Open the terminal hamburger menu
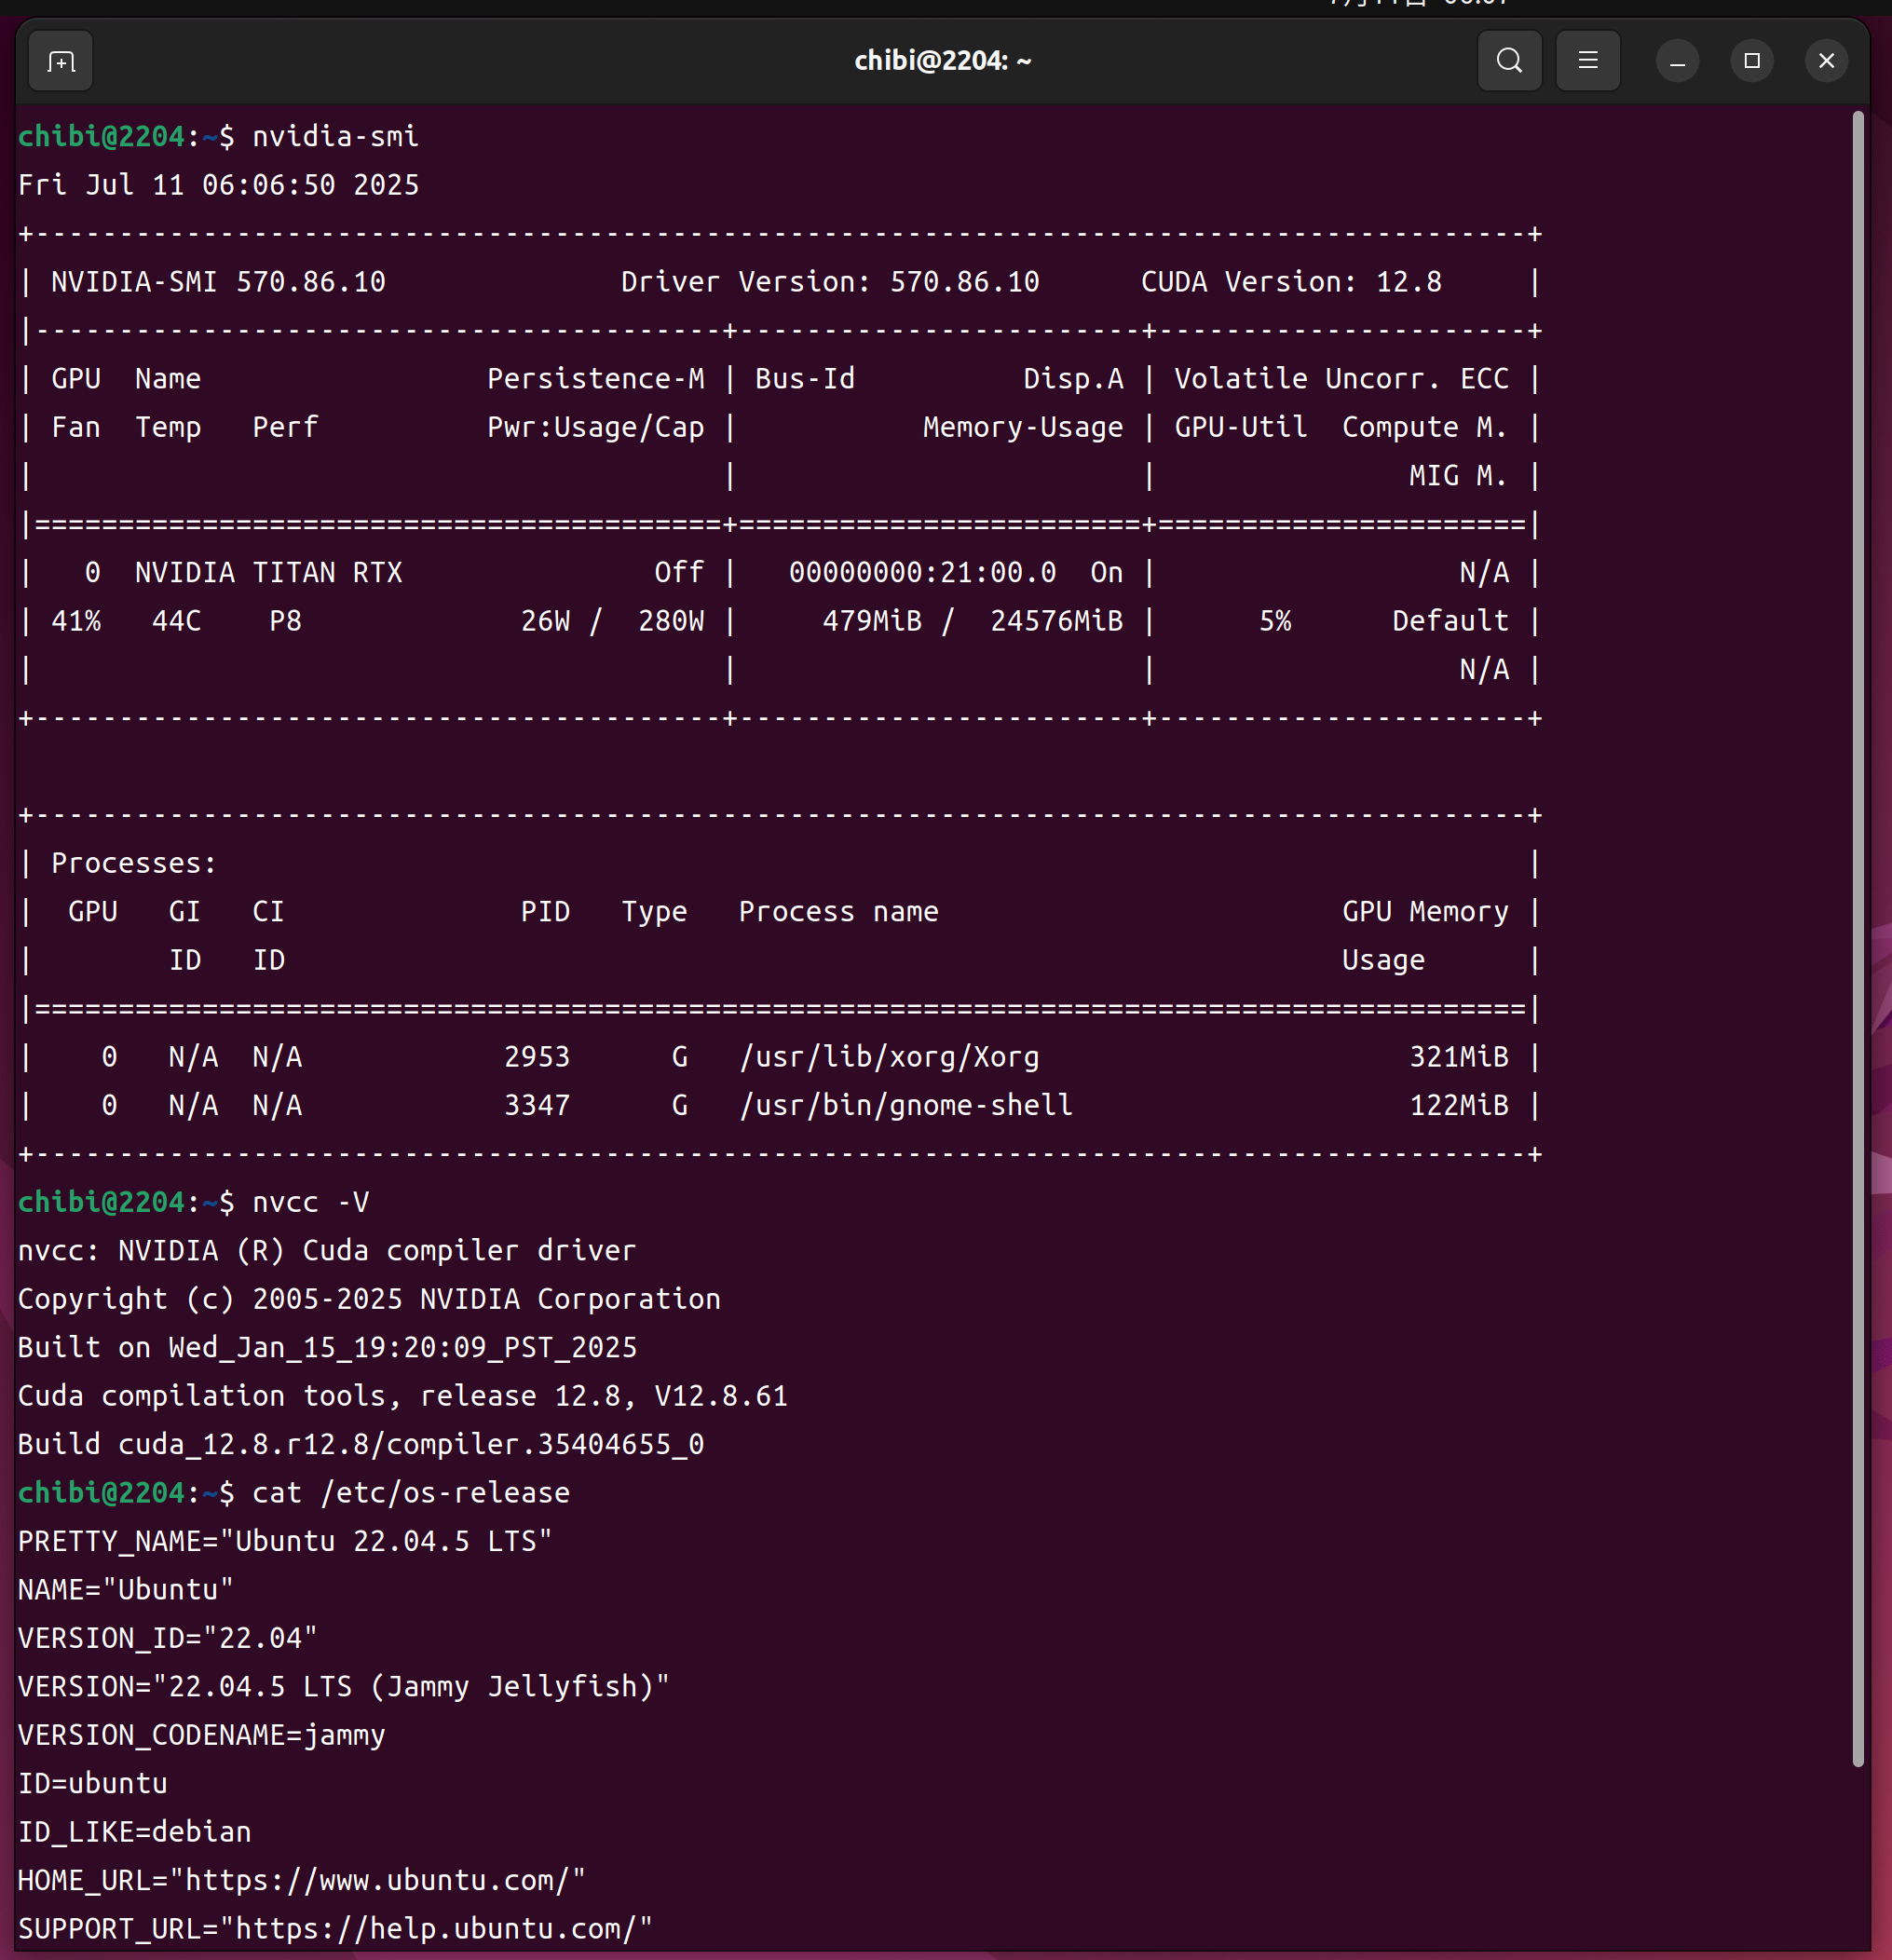This screenshot has height=1960, width=1892. pyautogui.click(x=1587, y=61)
